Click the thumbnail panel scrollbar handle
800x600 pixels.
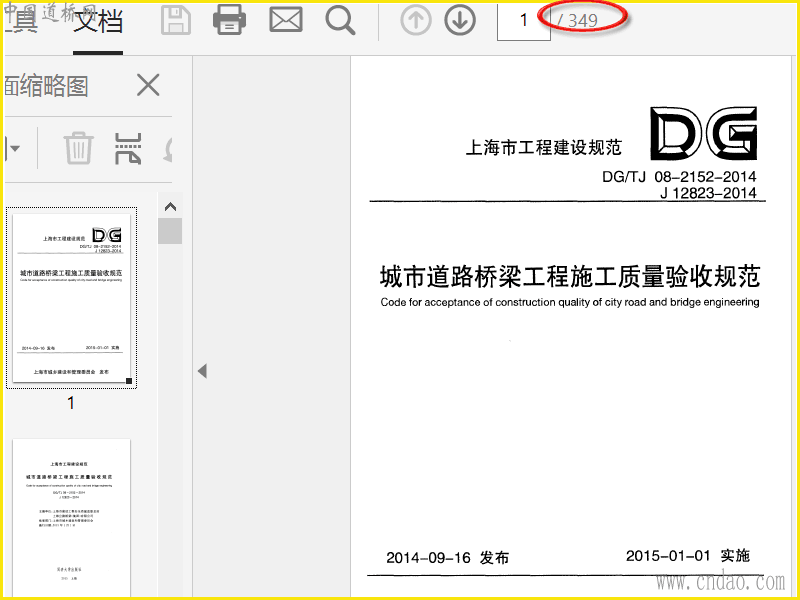tap(170, 231)
